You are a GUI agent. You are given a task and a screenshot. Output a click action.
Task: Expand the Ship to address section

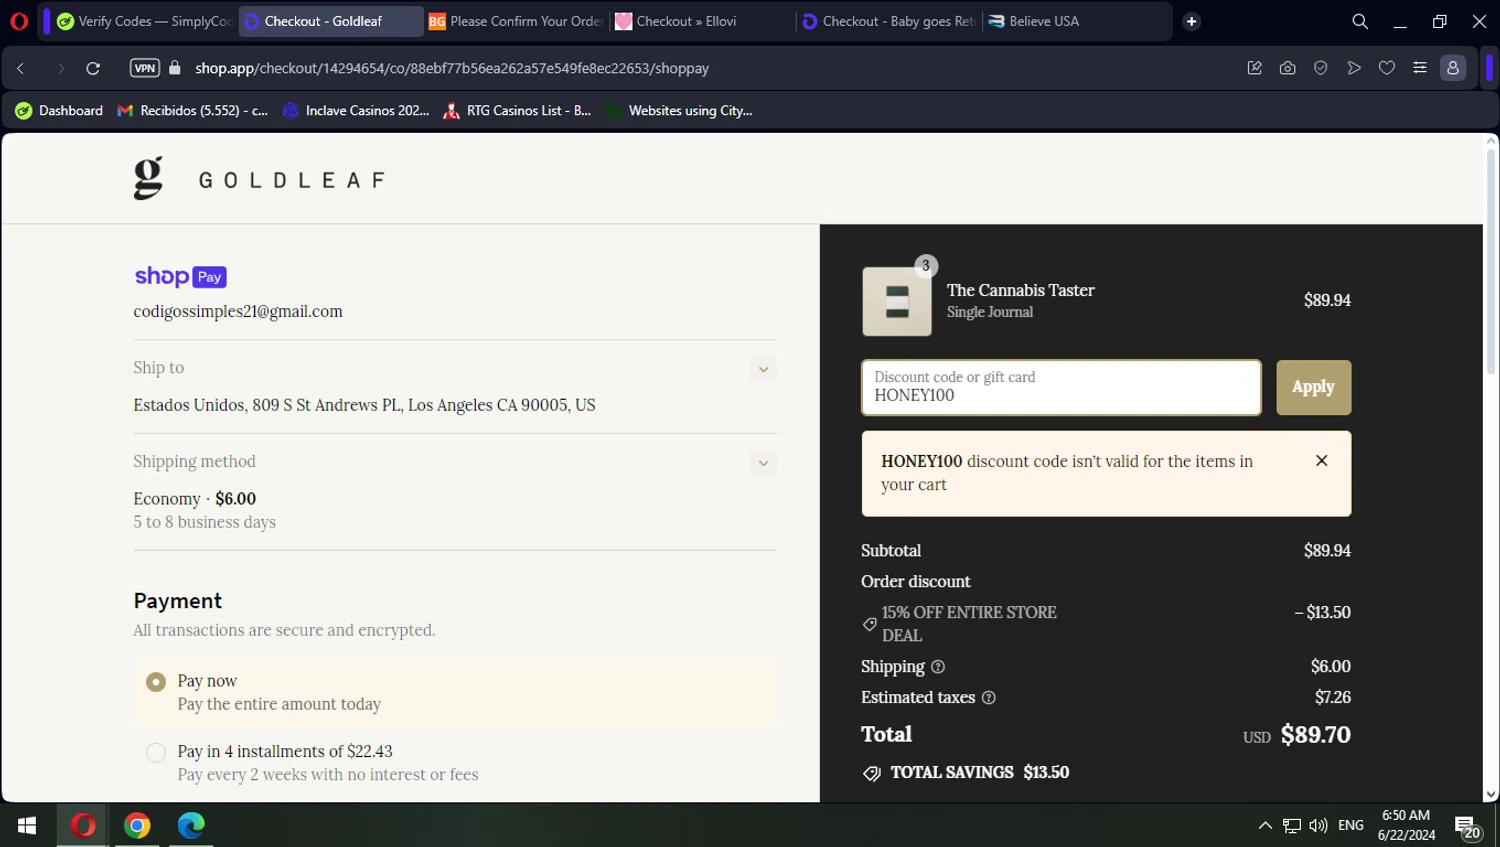pos(763,369)
